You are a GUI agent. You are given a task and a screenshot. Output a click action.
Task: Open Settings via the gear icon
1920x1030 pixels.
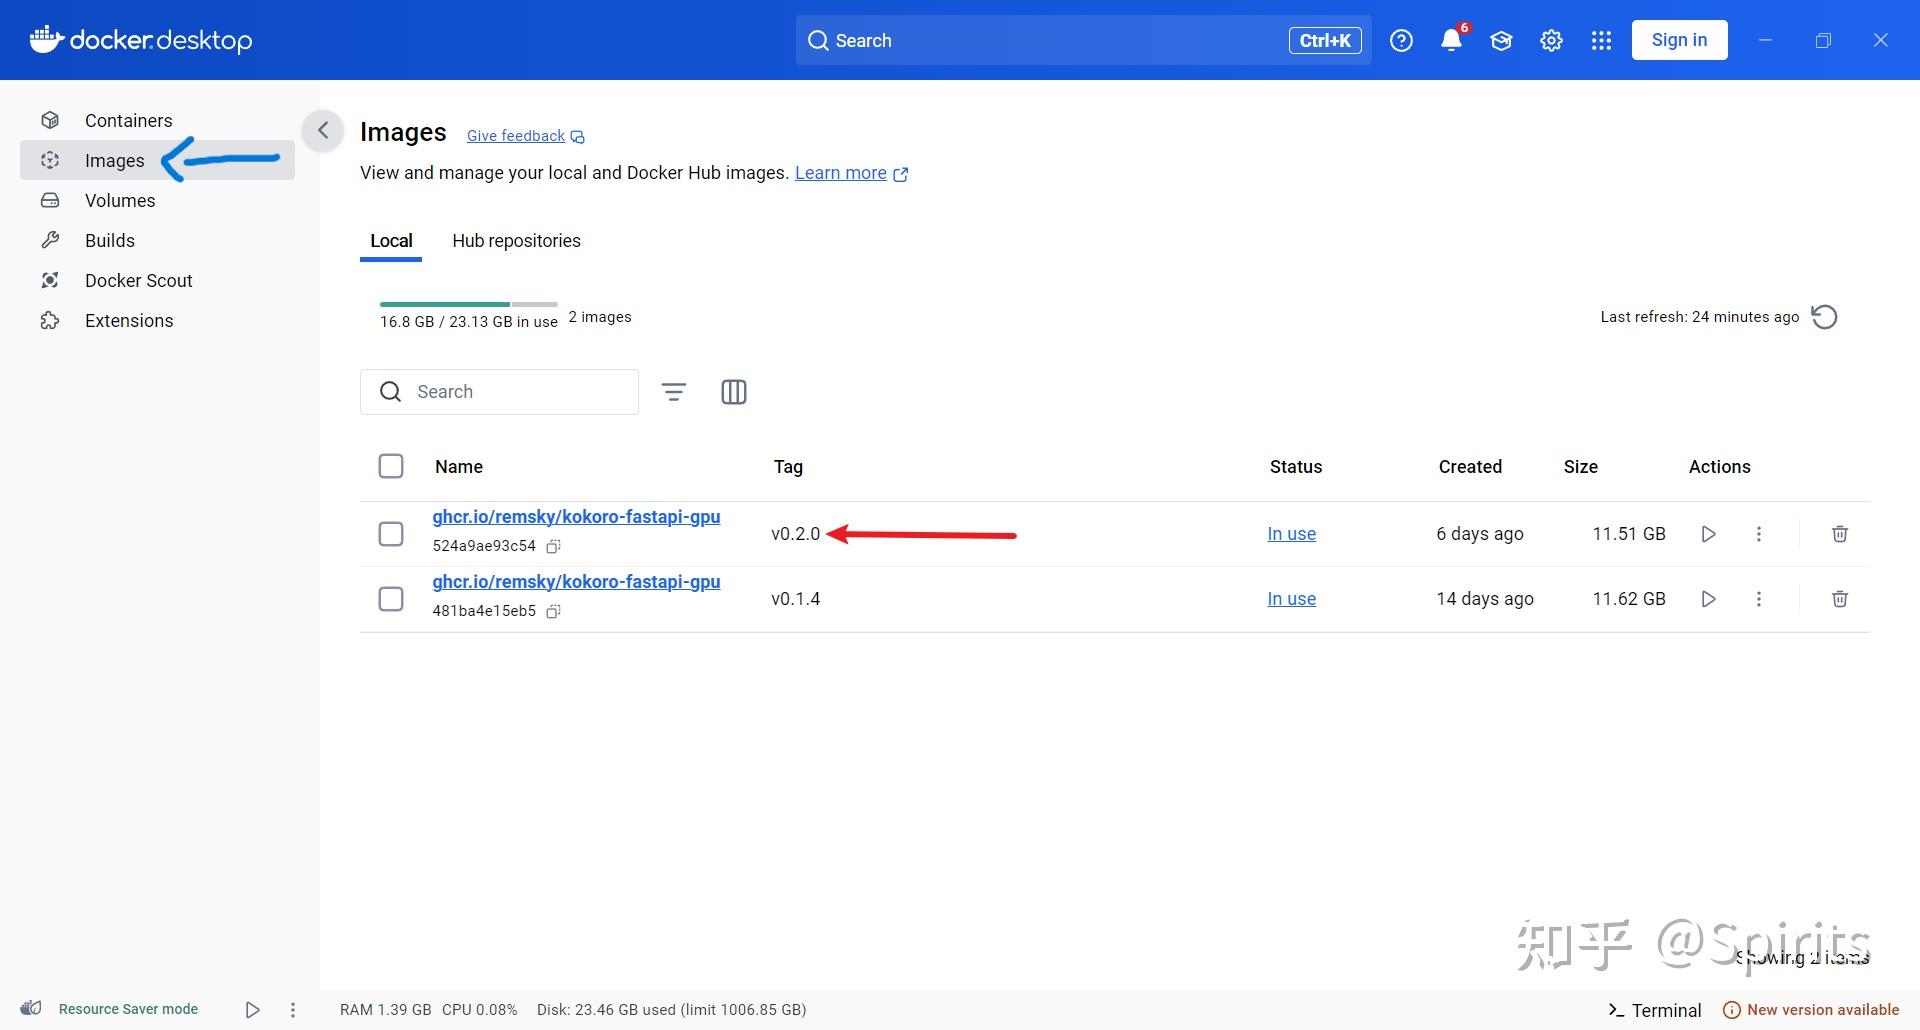tap(1551, 40)
